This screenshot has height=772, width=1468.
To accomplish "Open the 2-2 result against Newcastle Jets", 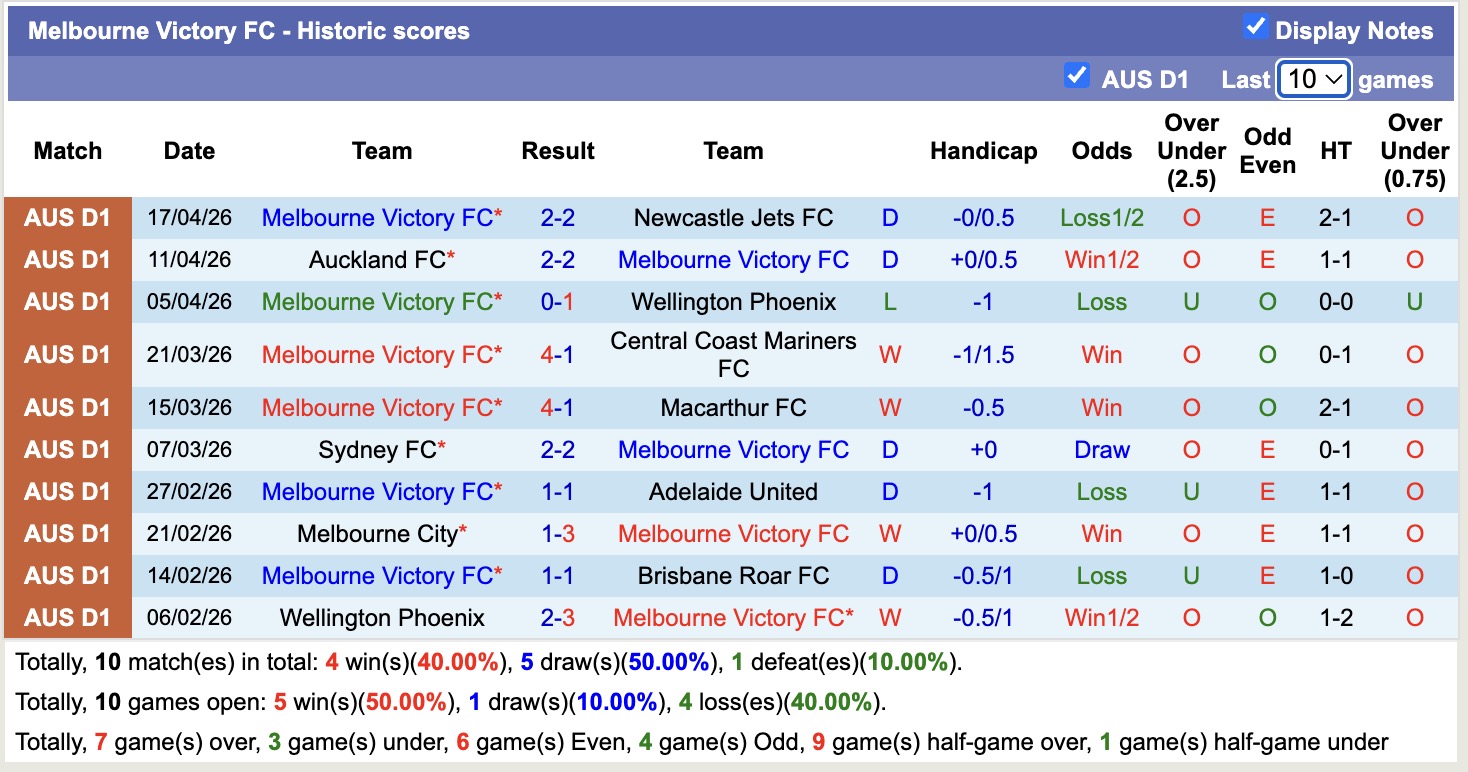I will pyautogui.click(x=558, y=217).
